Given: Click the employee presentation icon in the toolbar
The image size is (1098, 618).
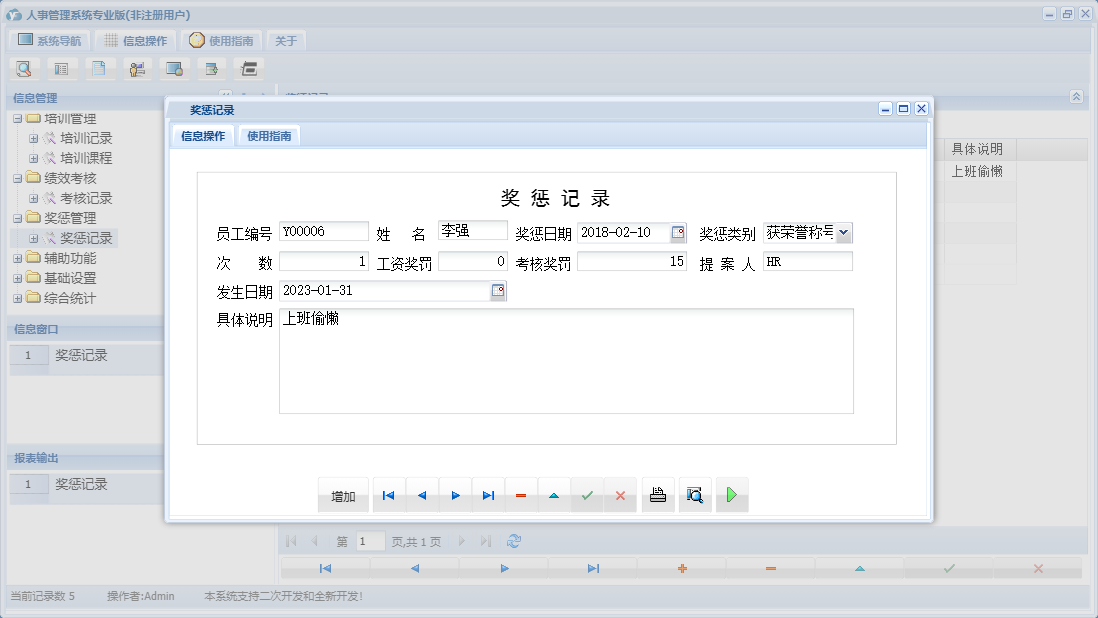Looking at the screenshot, I should 135,68.
